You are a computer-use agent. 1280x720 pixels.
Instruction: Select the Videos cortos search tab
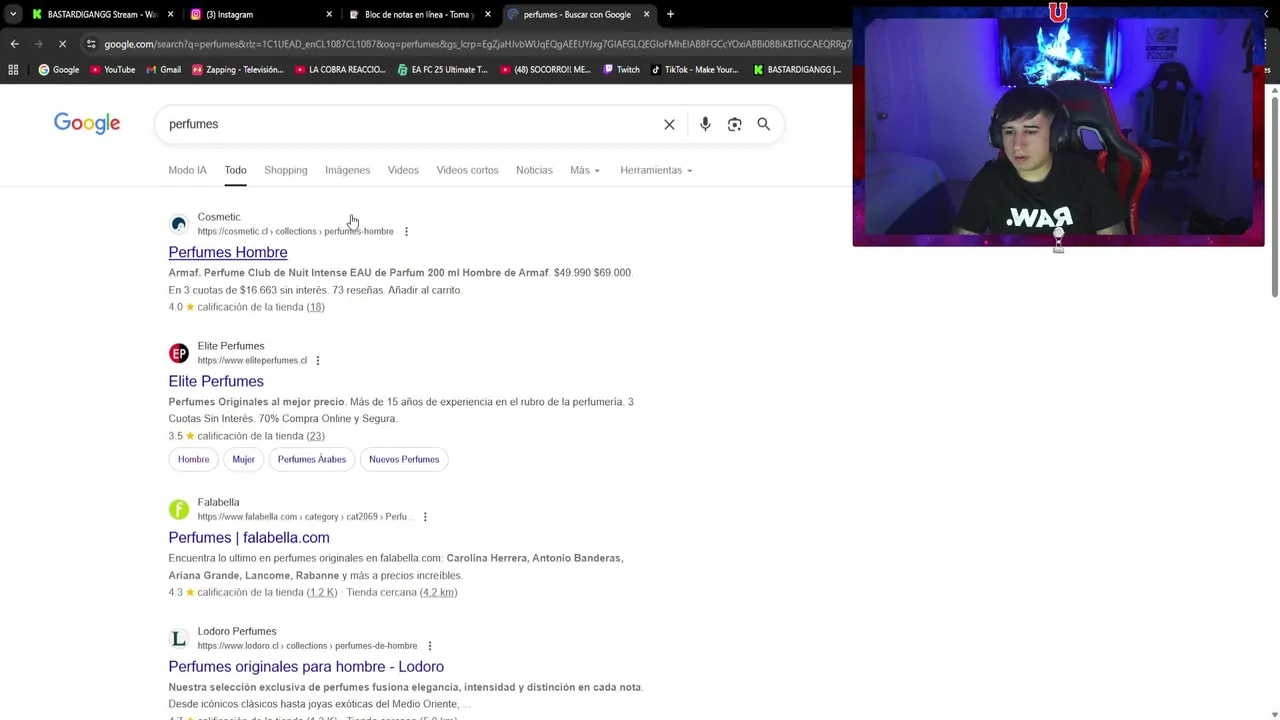point(467,170)
